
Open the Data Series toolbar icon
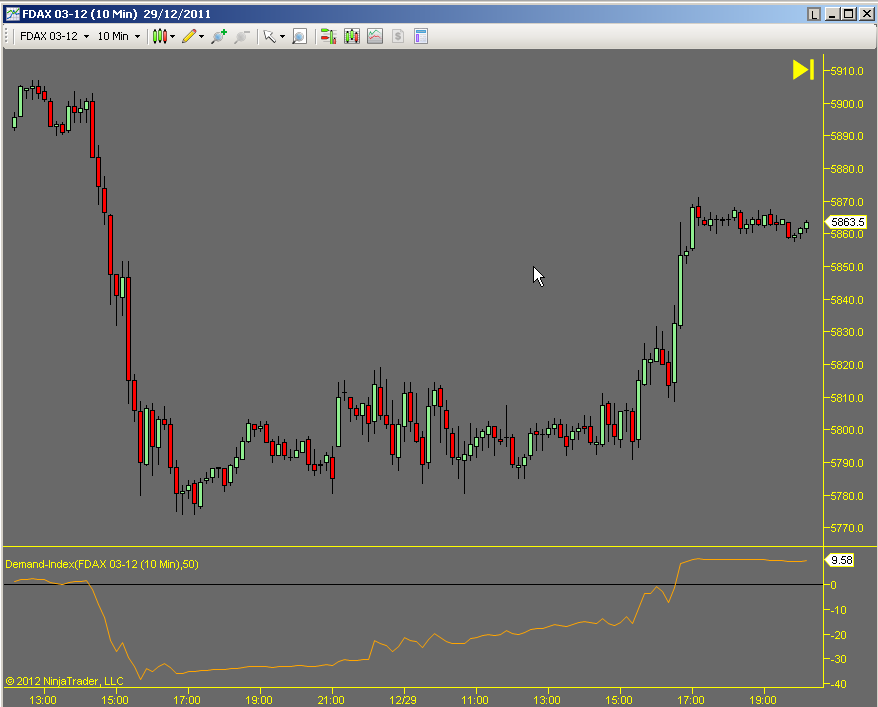[351, 36]
